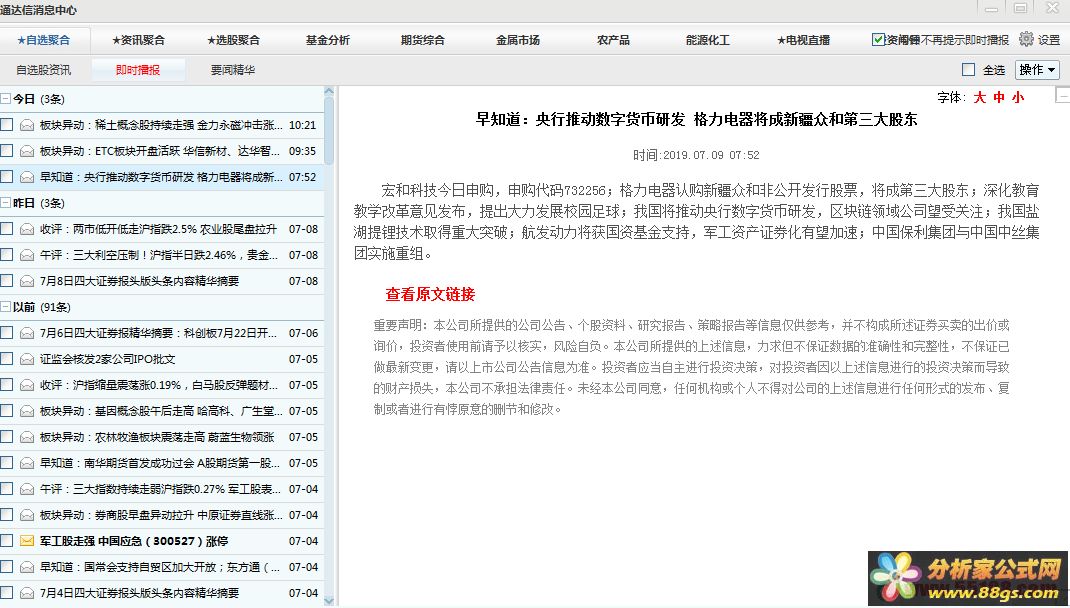
Task: Open 板块异动:稀土概念股持续走强 message
Action: 162,125
